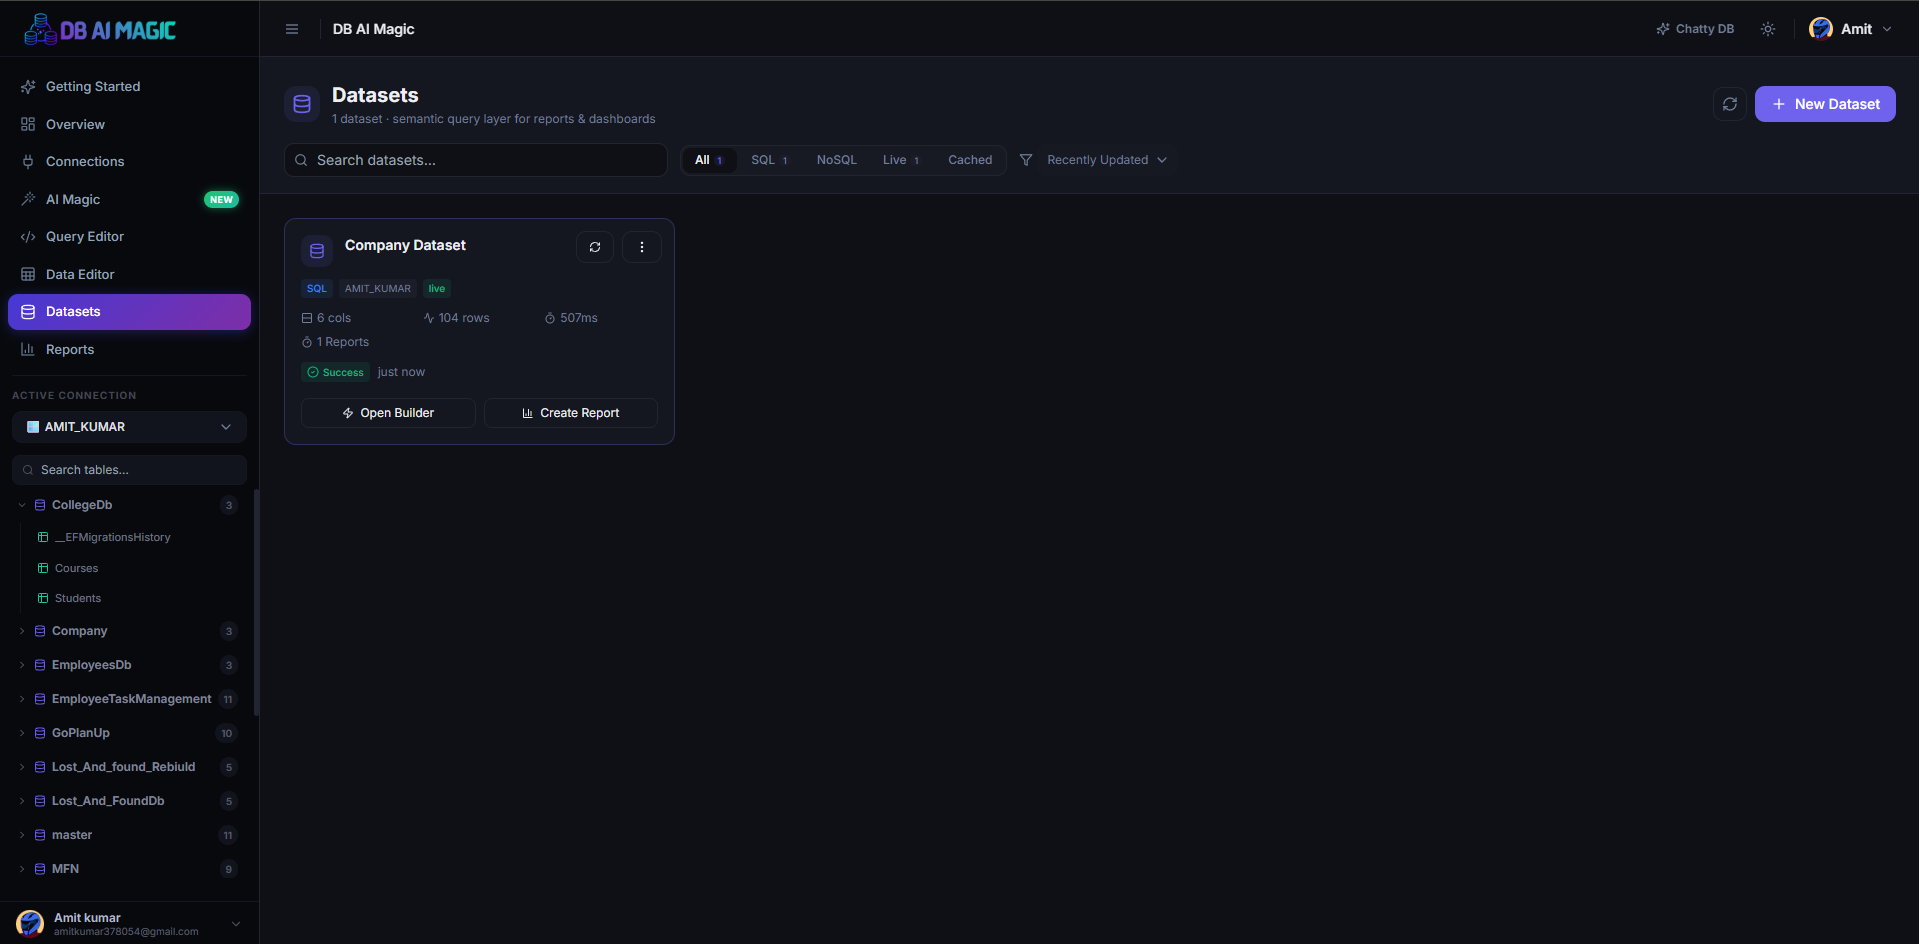This screenshot has height=944, width=1919.
Task: Click the Search tables field
Action: (129, 470)
